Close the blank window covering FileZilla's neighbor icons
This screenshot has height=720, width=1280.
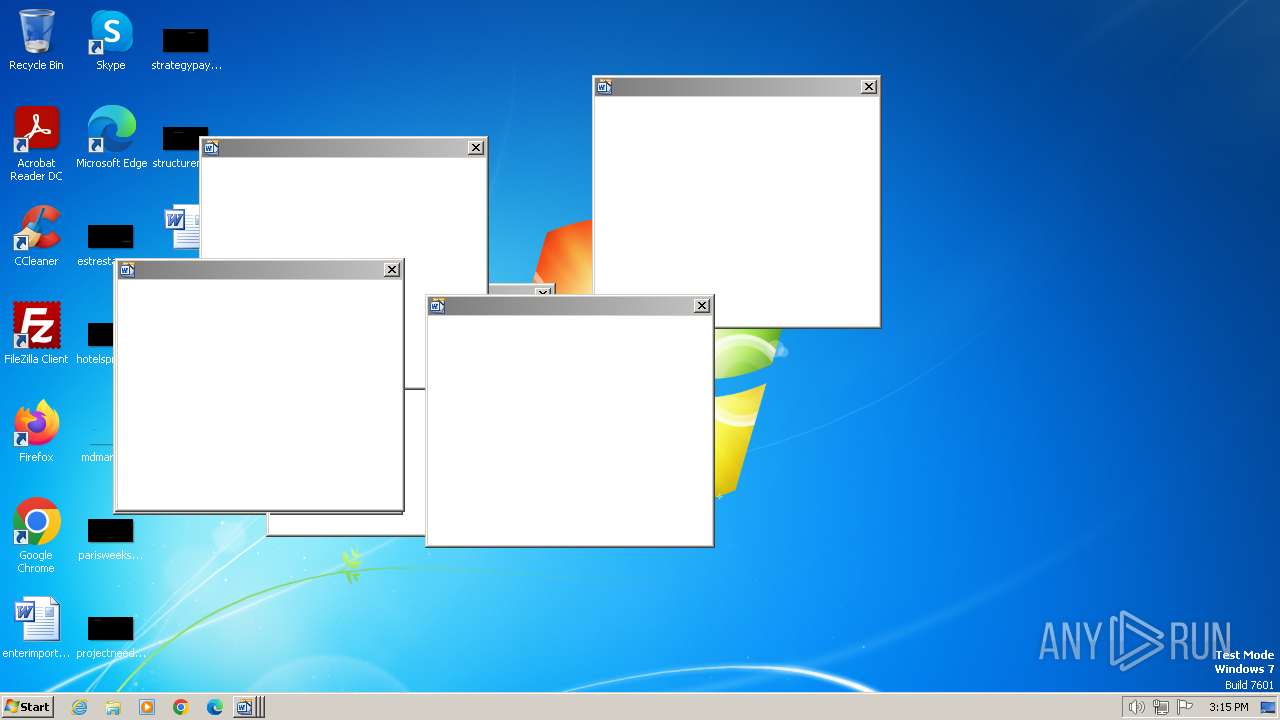(392, 270)
